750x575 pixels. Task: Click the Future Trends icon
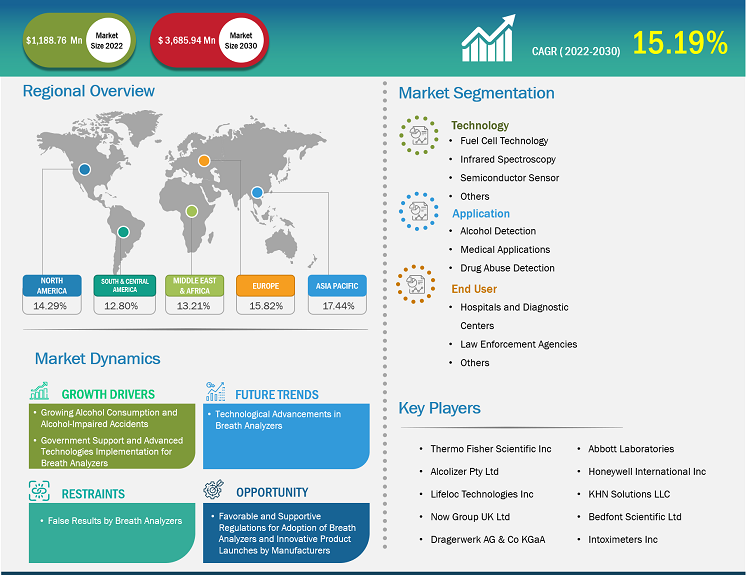(215, 392)
